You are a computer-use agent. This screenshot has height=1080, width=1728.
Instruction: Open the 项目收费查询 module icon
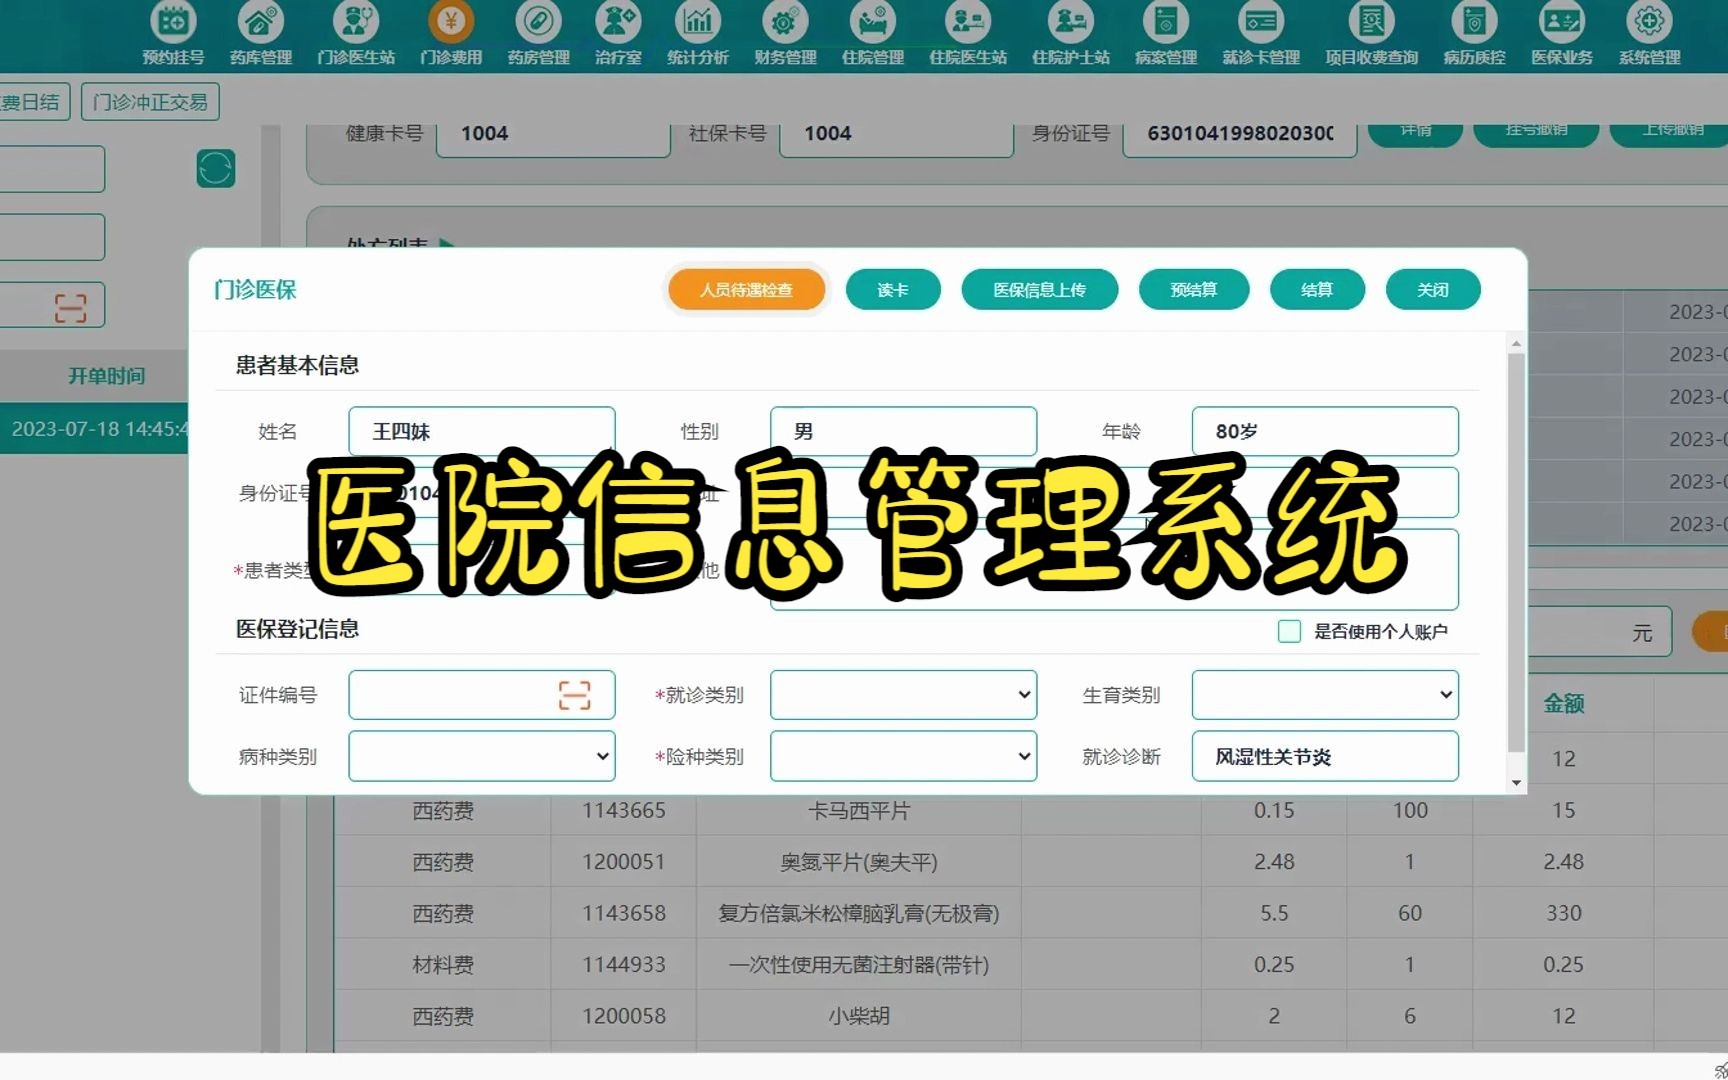(1372, 22)
